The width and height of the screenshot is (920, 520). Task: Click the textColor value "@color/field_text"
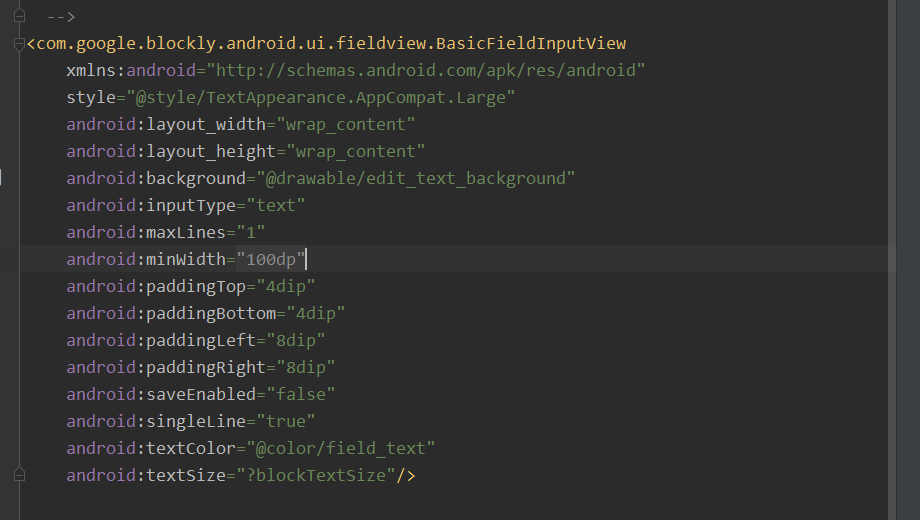[x=341, y=448]
